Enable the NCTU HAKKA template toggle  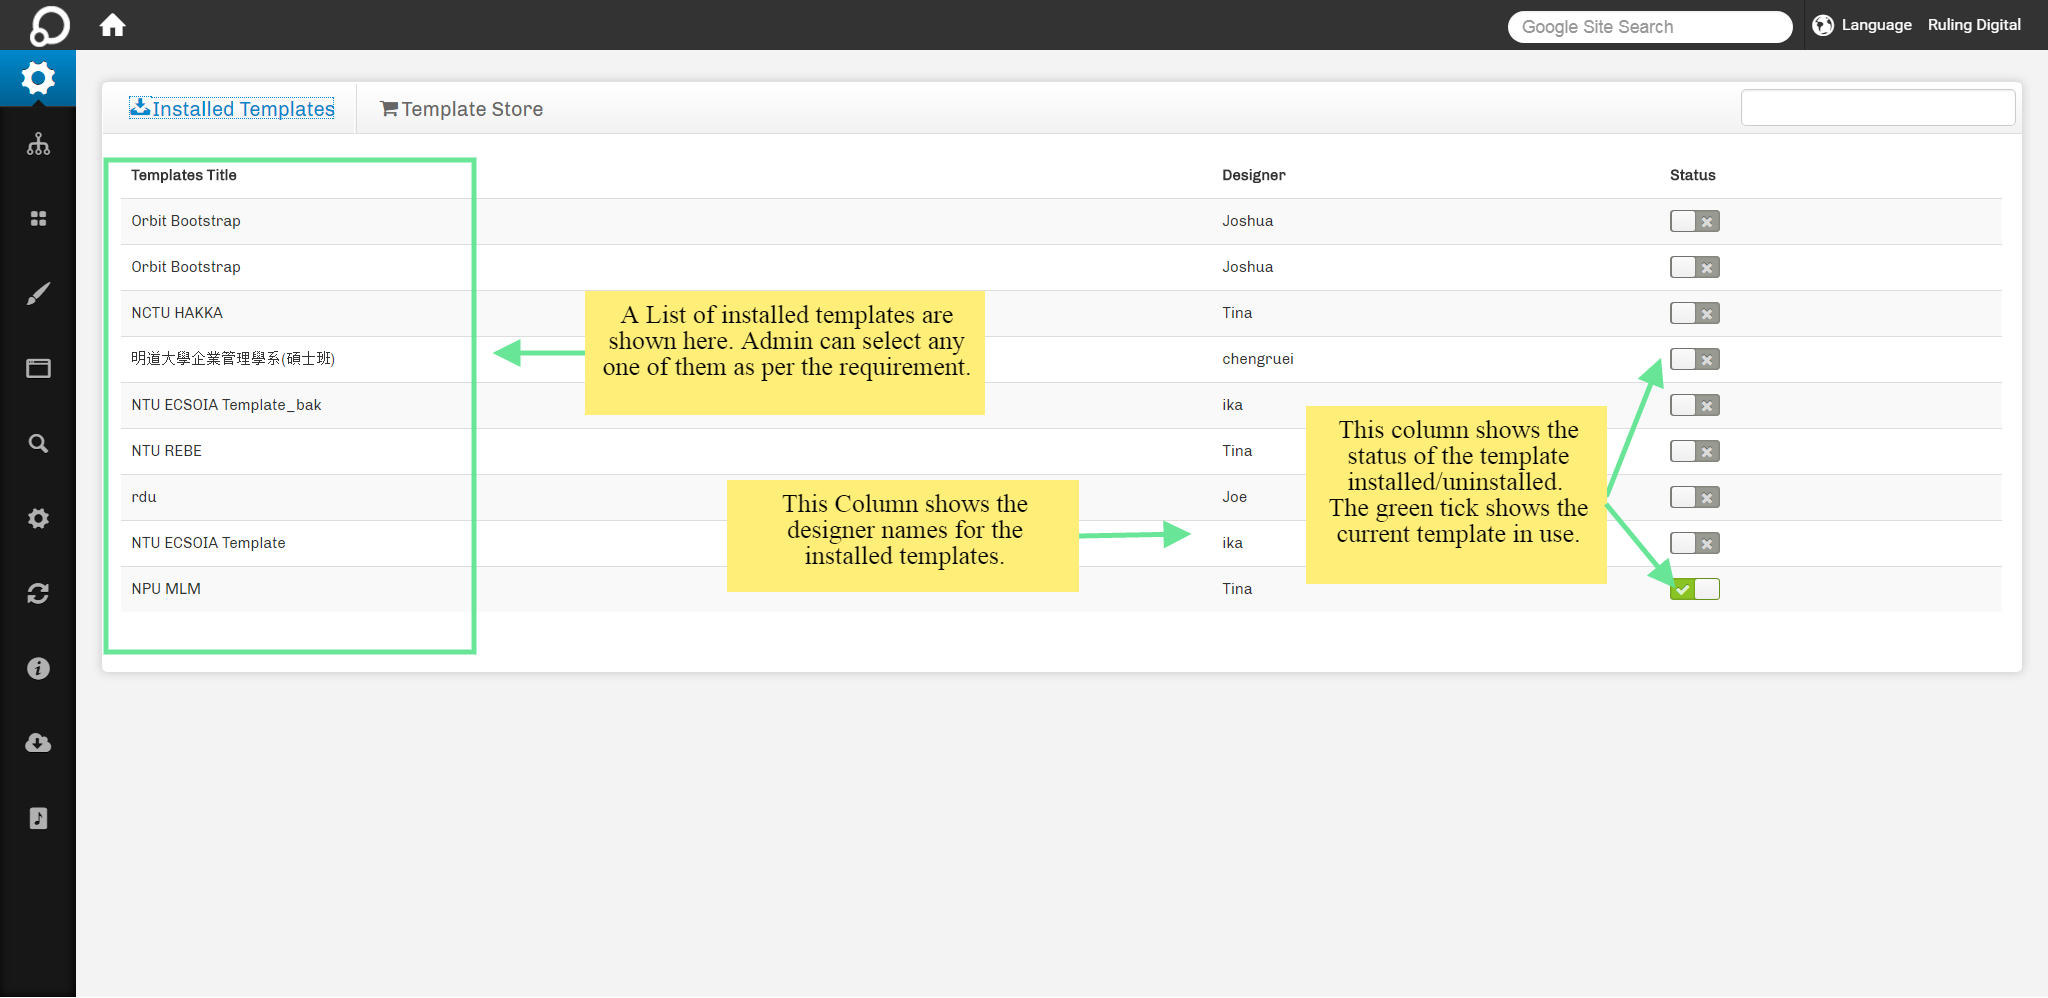click(1694, 313)
